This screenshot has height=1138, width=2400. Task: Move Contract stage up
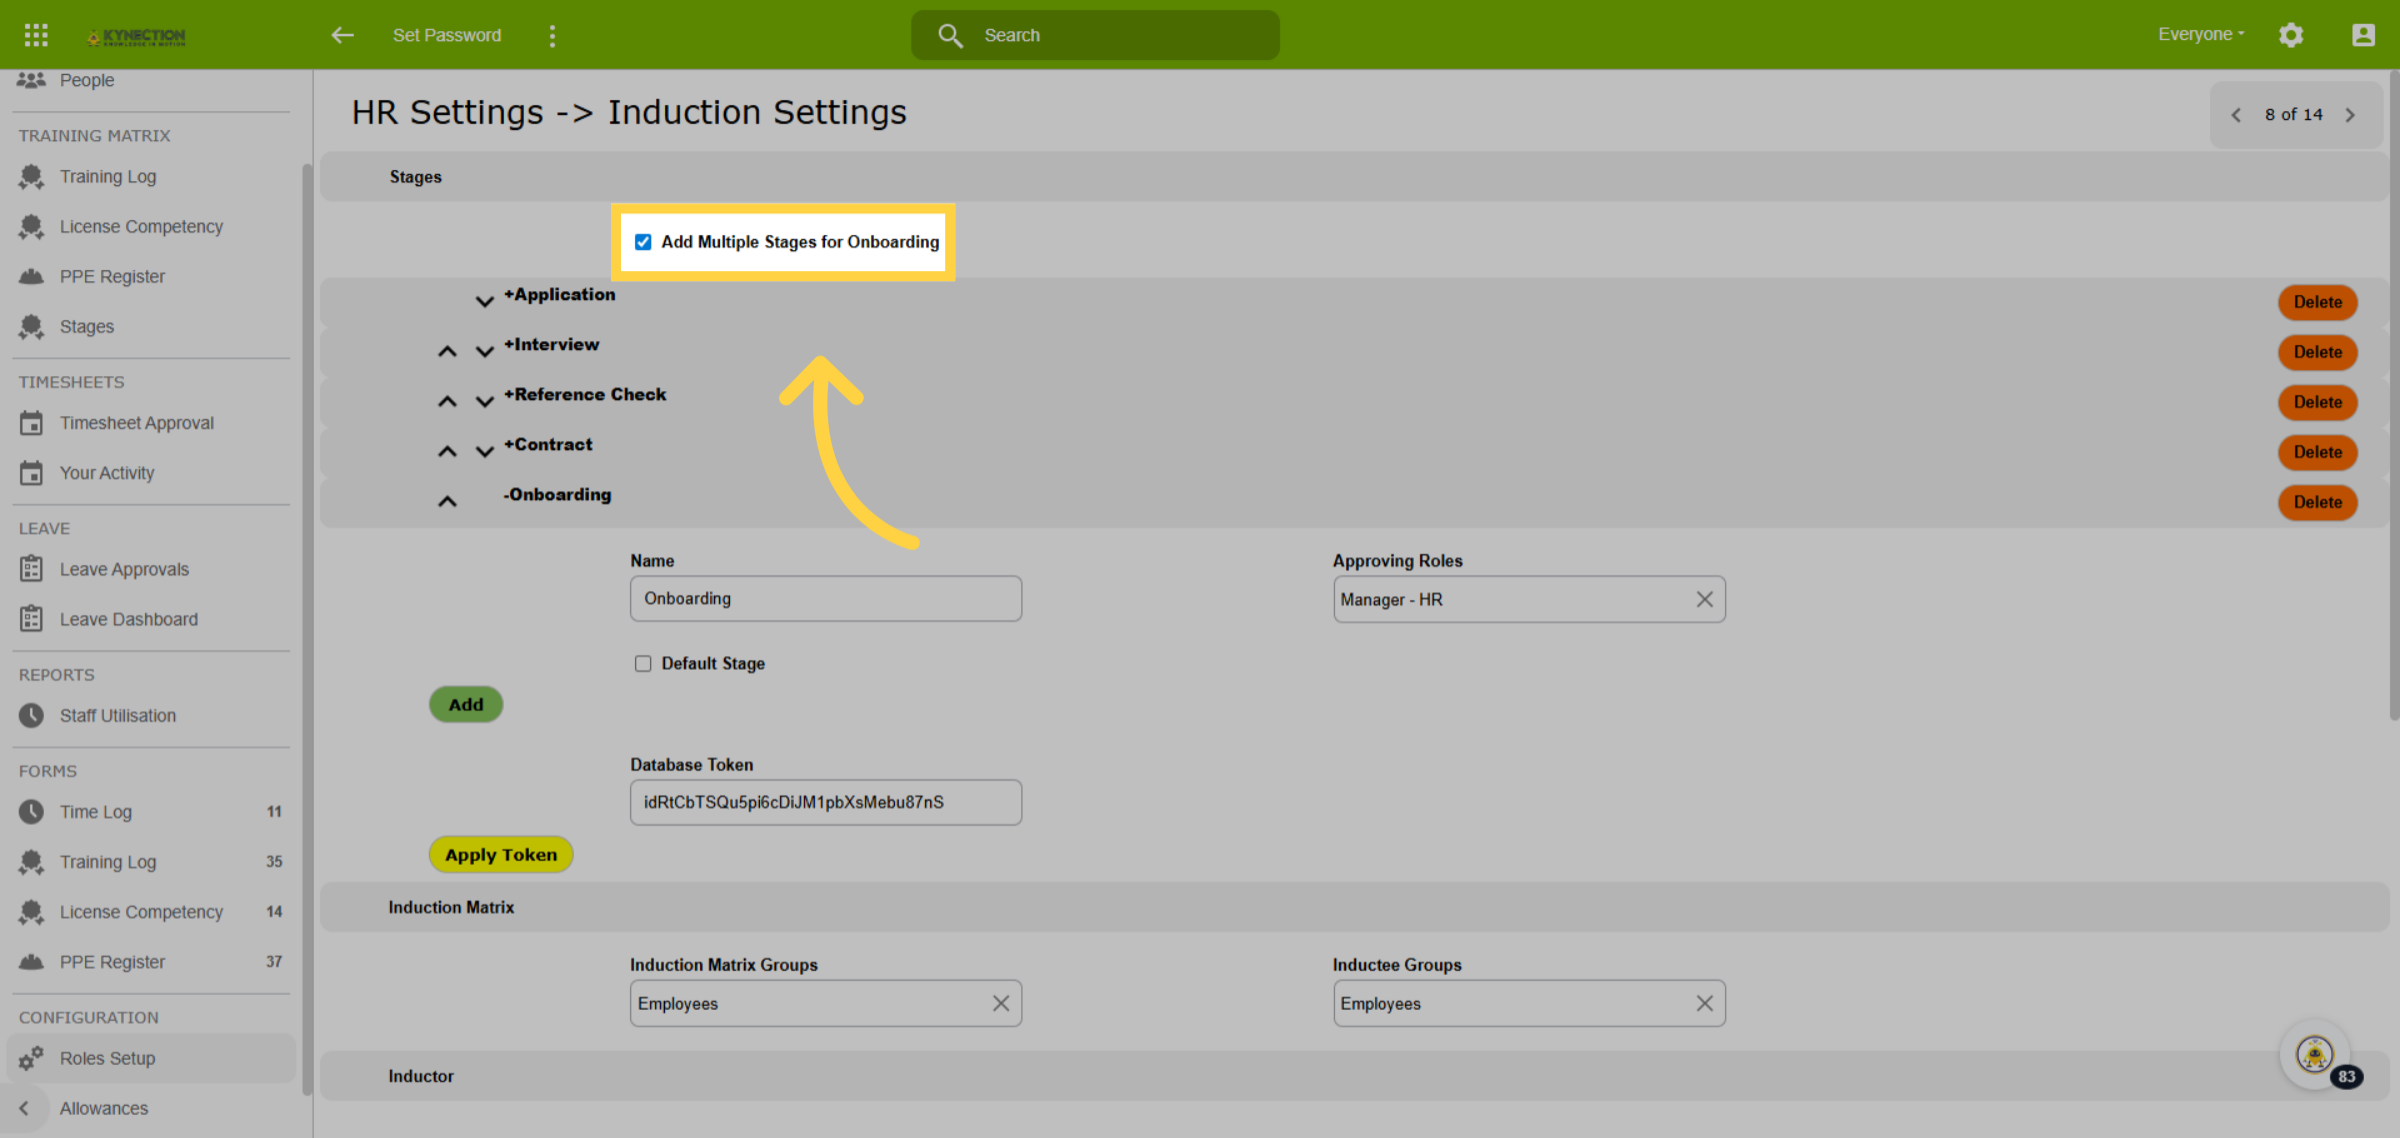coord(447,451)
